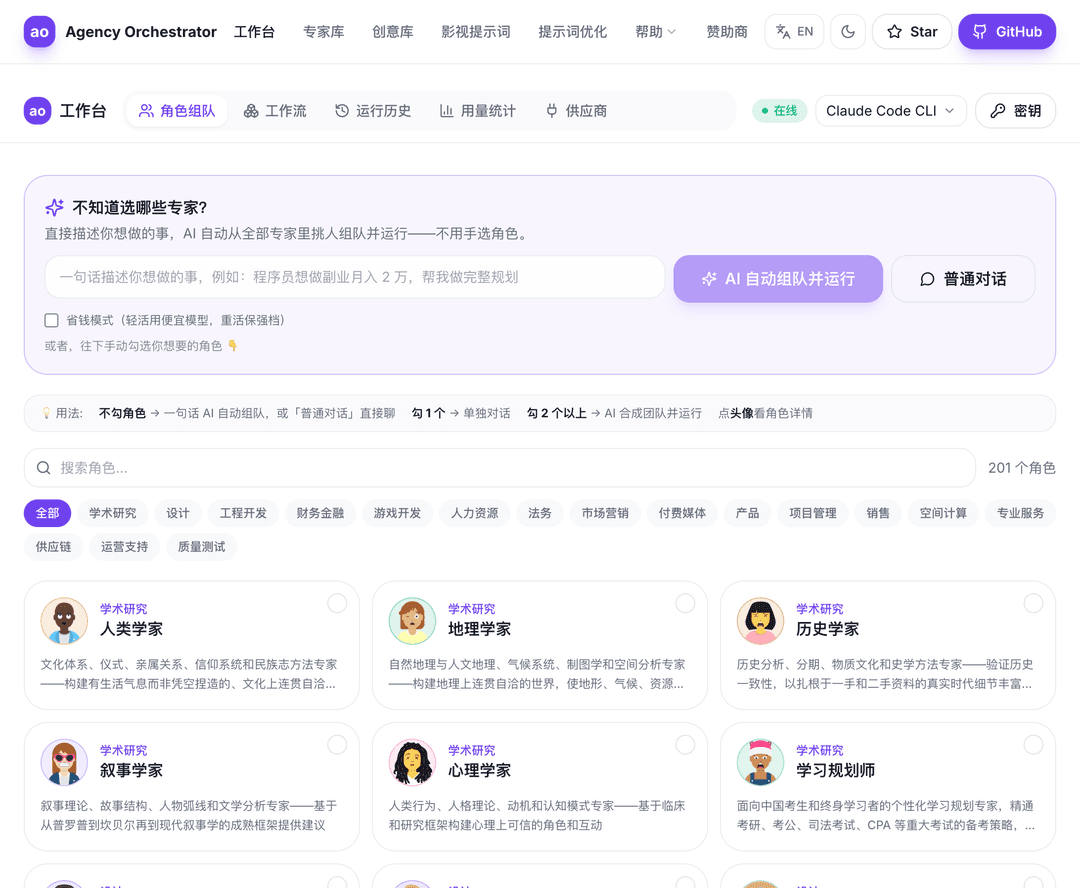Click 普通对话 button

(963, 279)
